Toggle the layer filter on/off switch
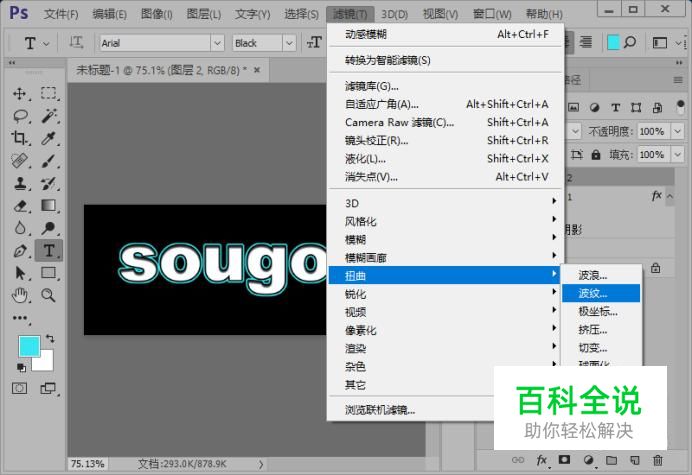 click(680, 106)
